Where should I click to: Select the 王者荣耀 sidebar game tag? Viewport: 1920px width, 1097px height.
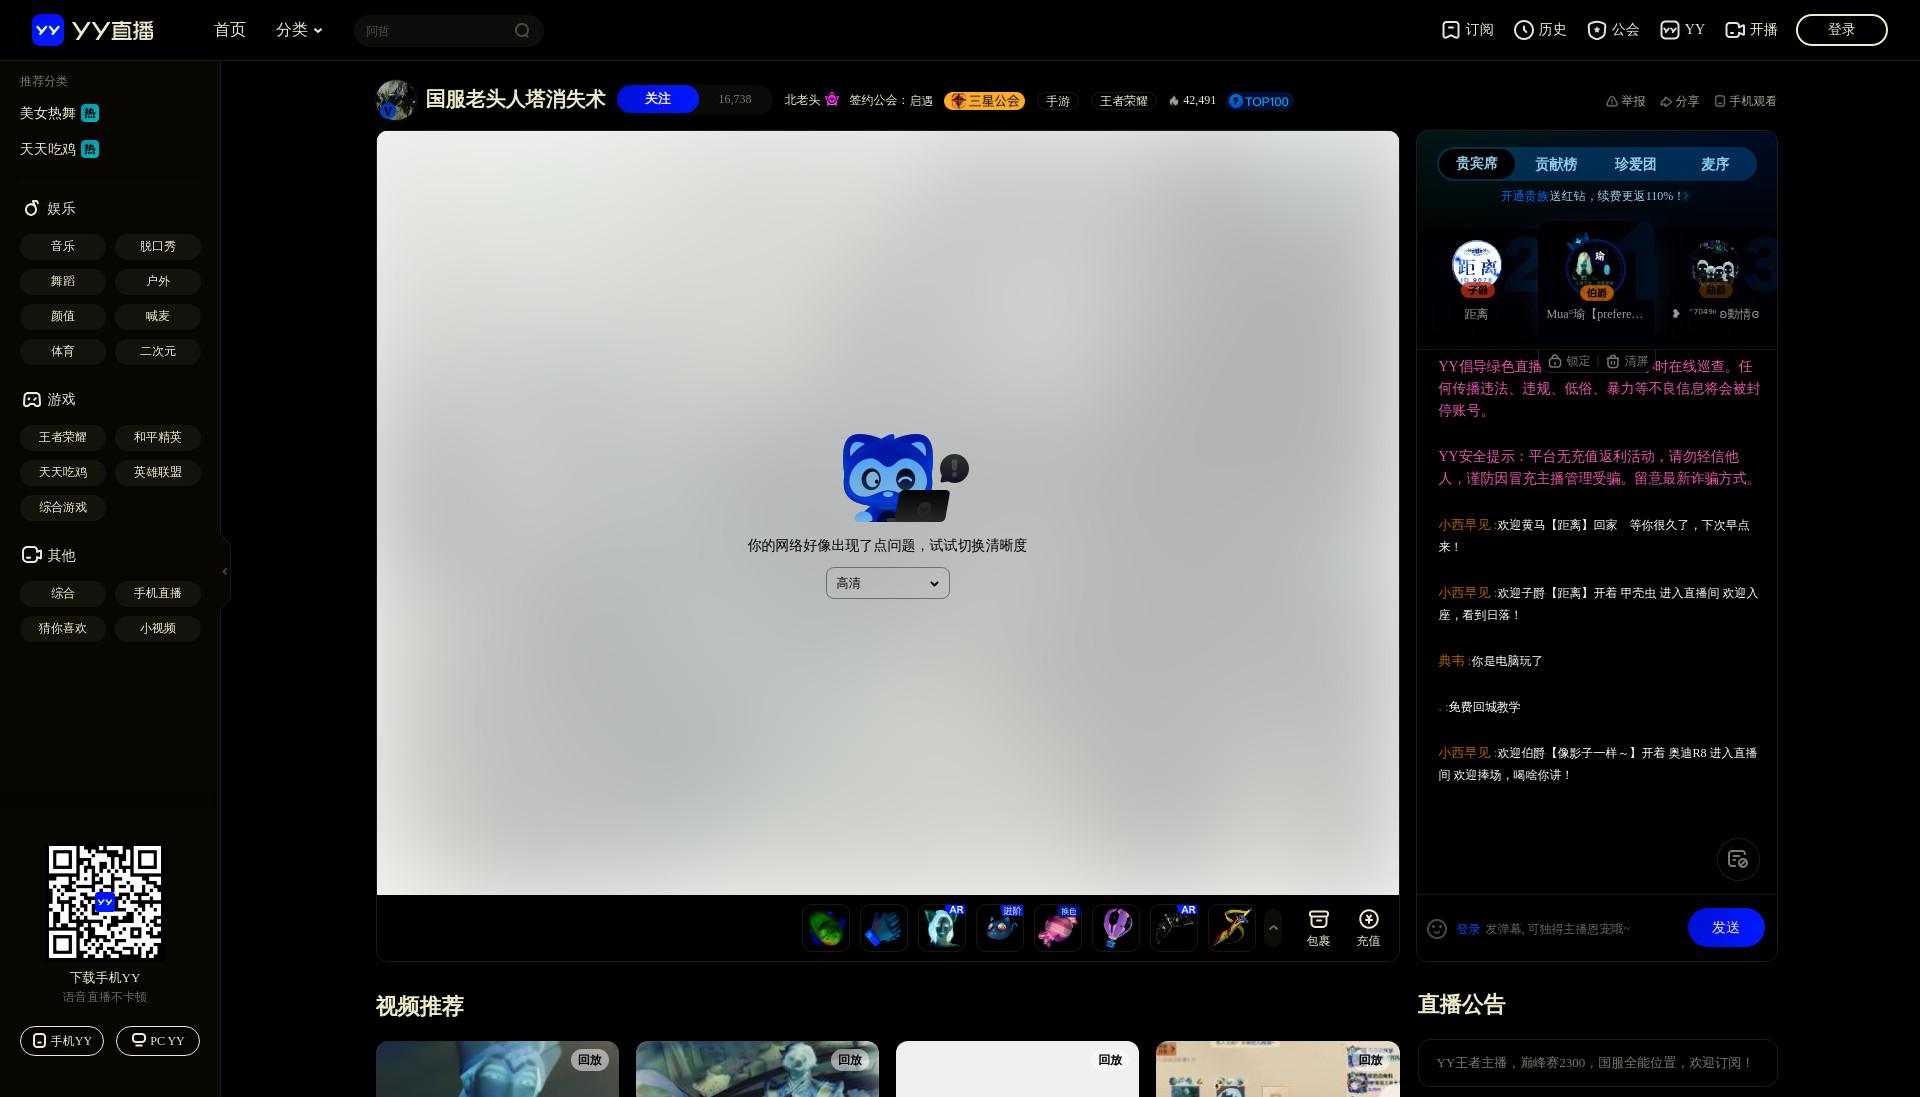(x=63, y=437)
